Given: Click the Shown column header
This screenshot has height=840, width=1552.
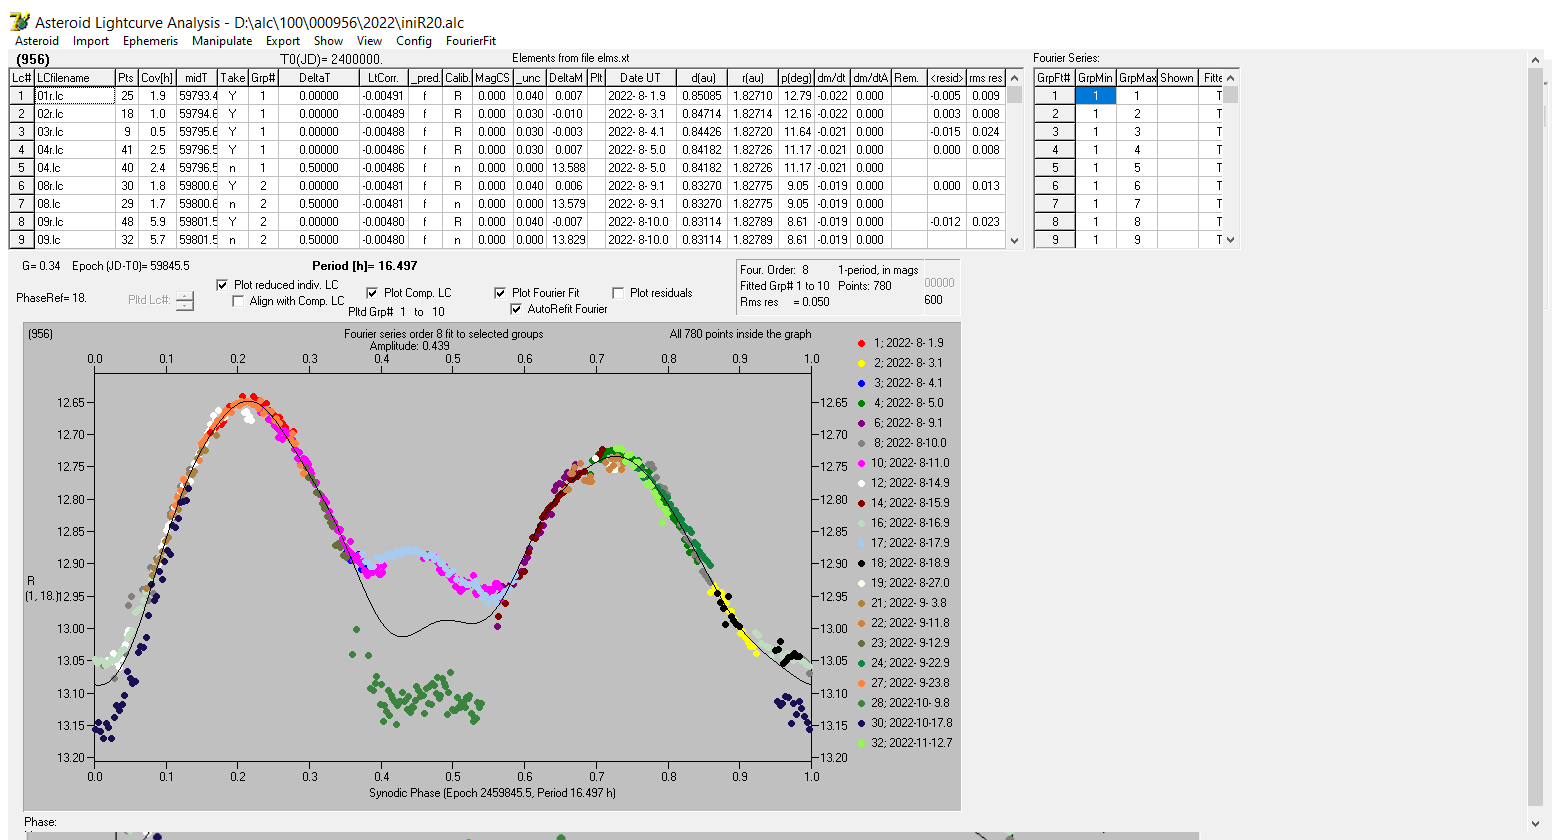Looking at the screenshot, I should pos(1177,78).
